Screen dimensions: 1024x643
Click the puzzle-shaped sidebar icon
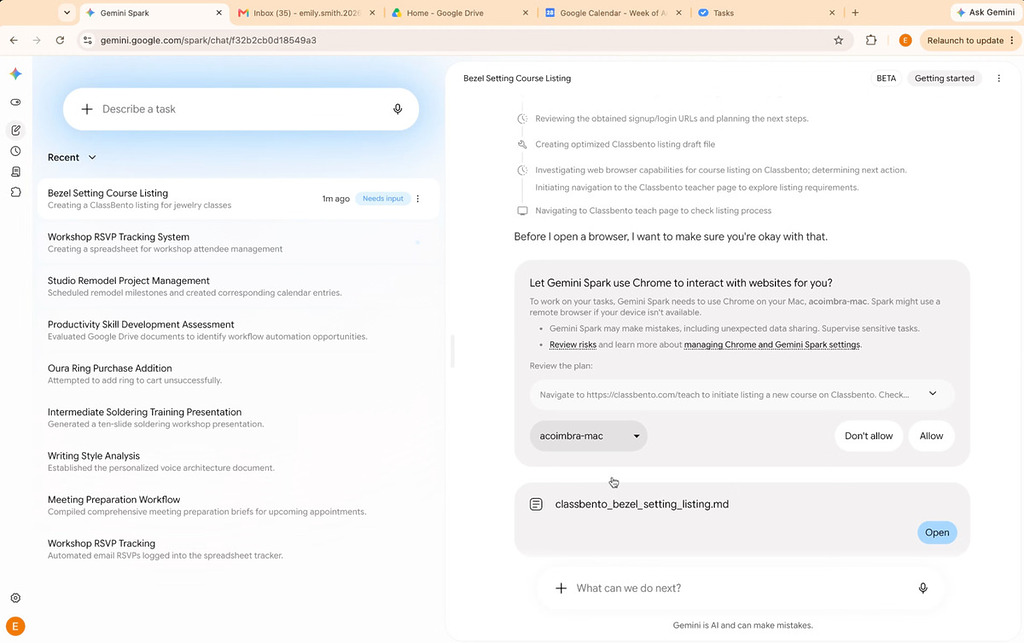point(16,193)
